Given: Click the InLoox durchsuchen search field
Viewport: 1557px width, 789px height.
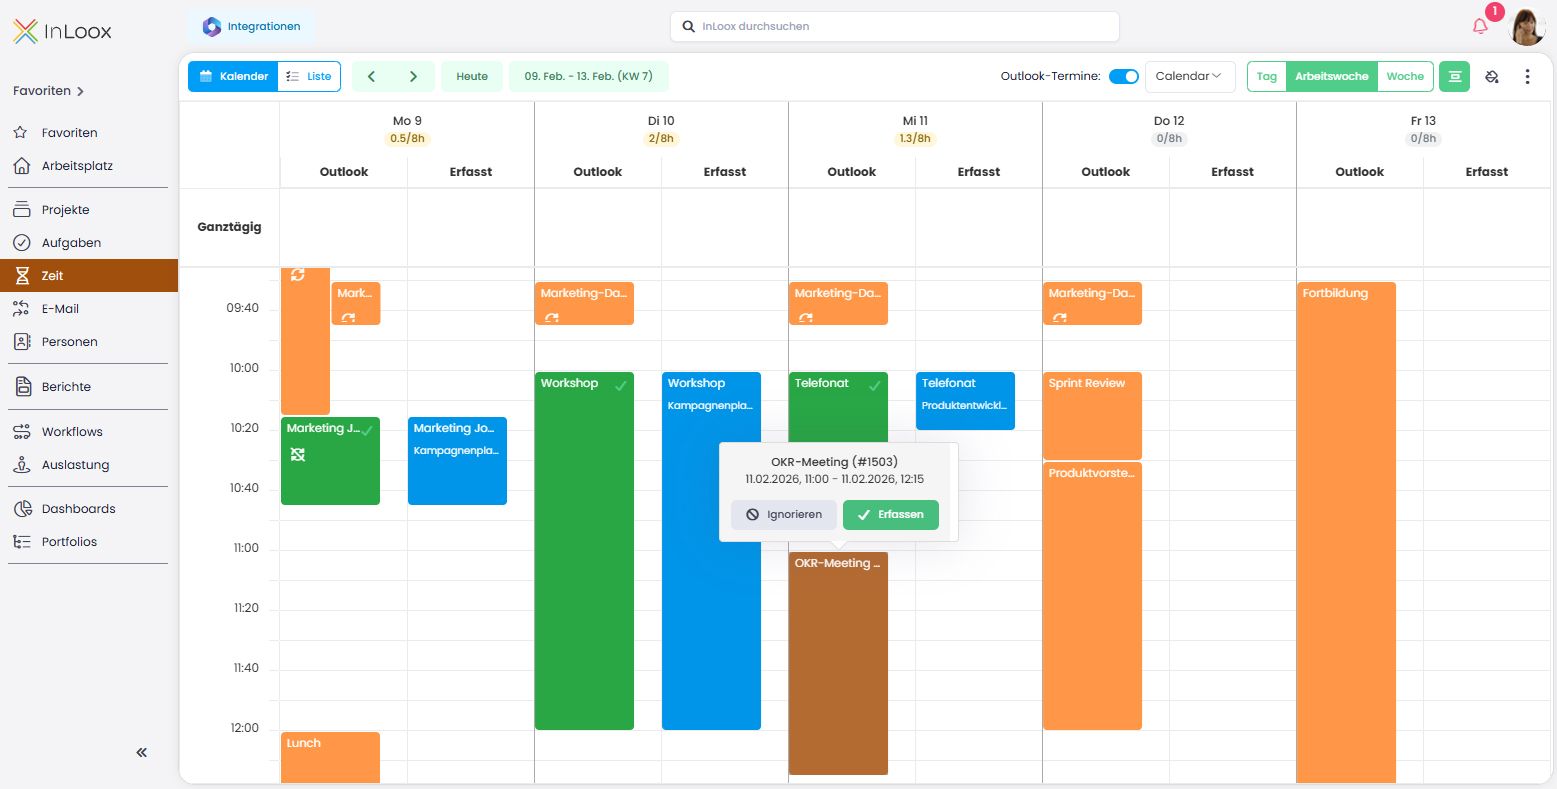Looking at the screenshot, I should tap(894, 27).
